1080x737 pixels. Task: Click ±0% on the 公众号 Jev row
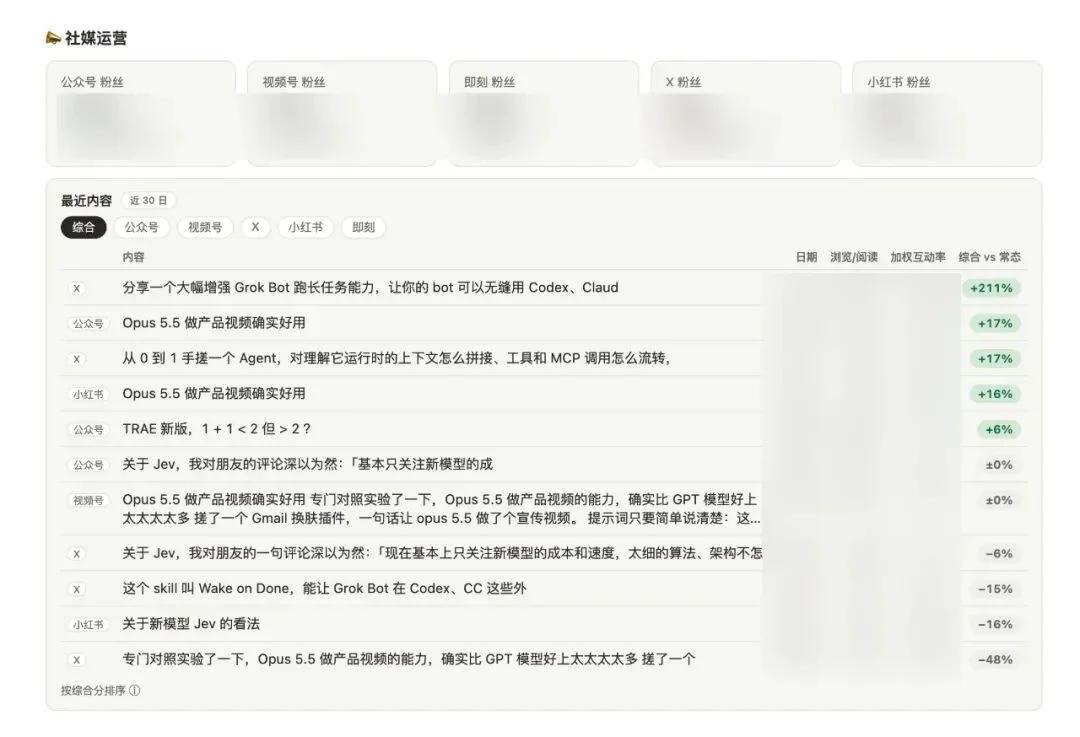click(999, 465)
